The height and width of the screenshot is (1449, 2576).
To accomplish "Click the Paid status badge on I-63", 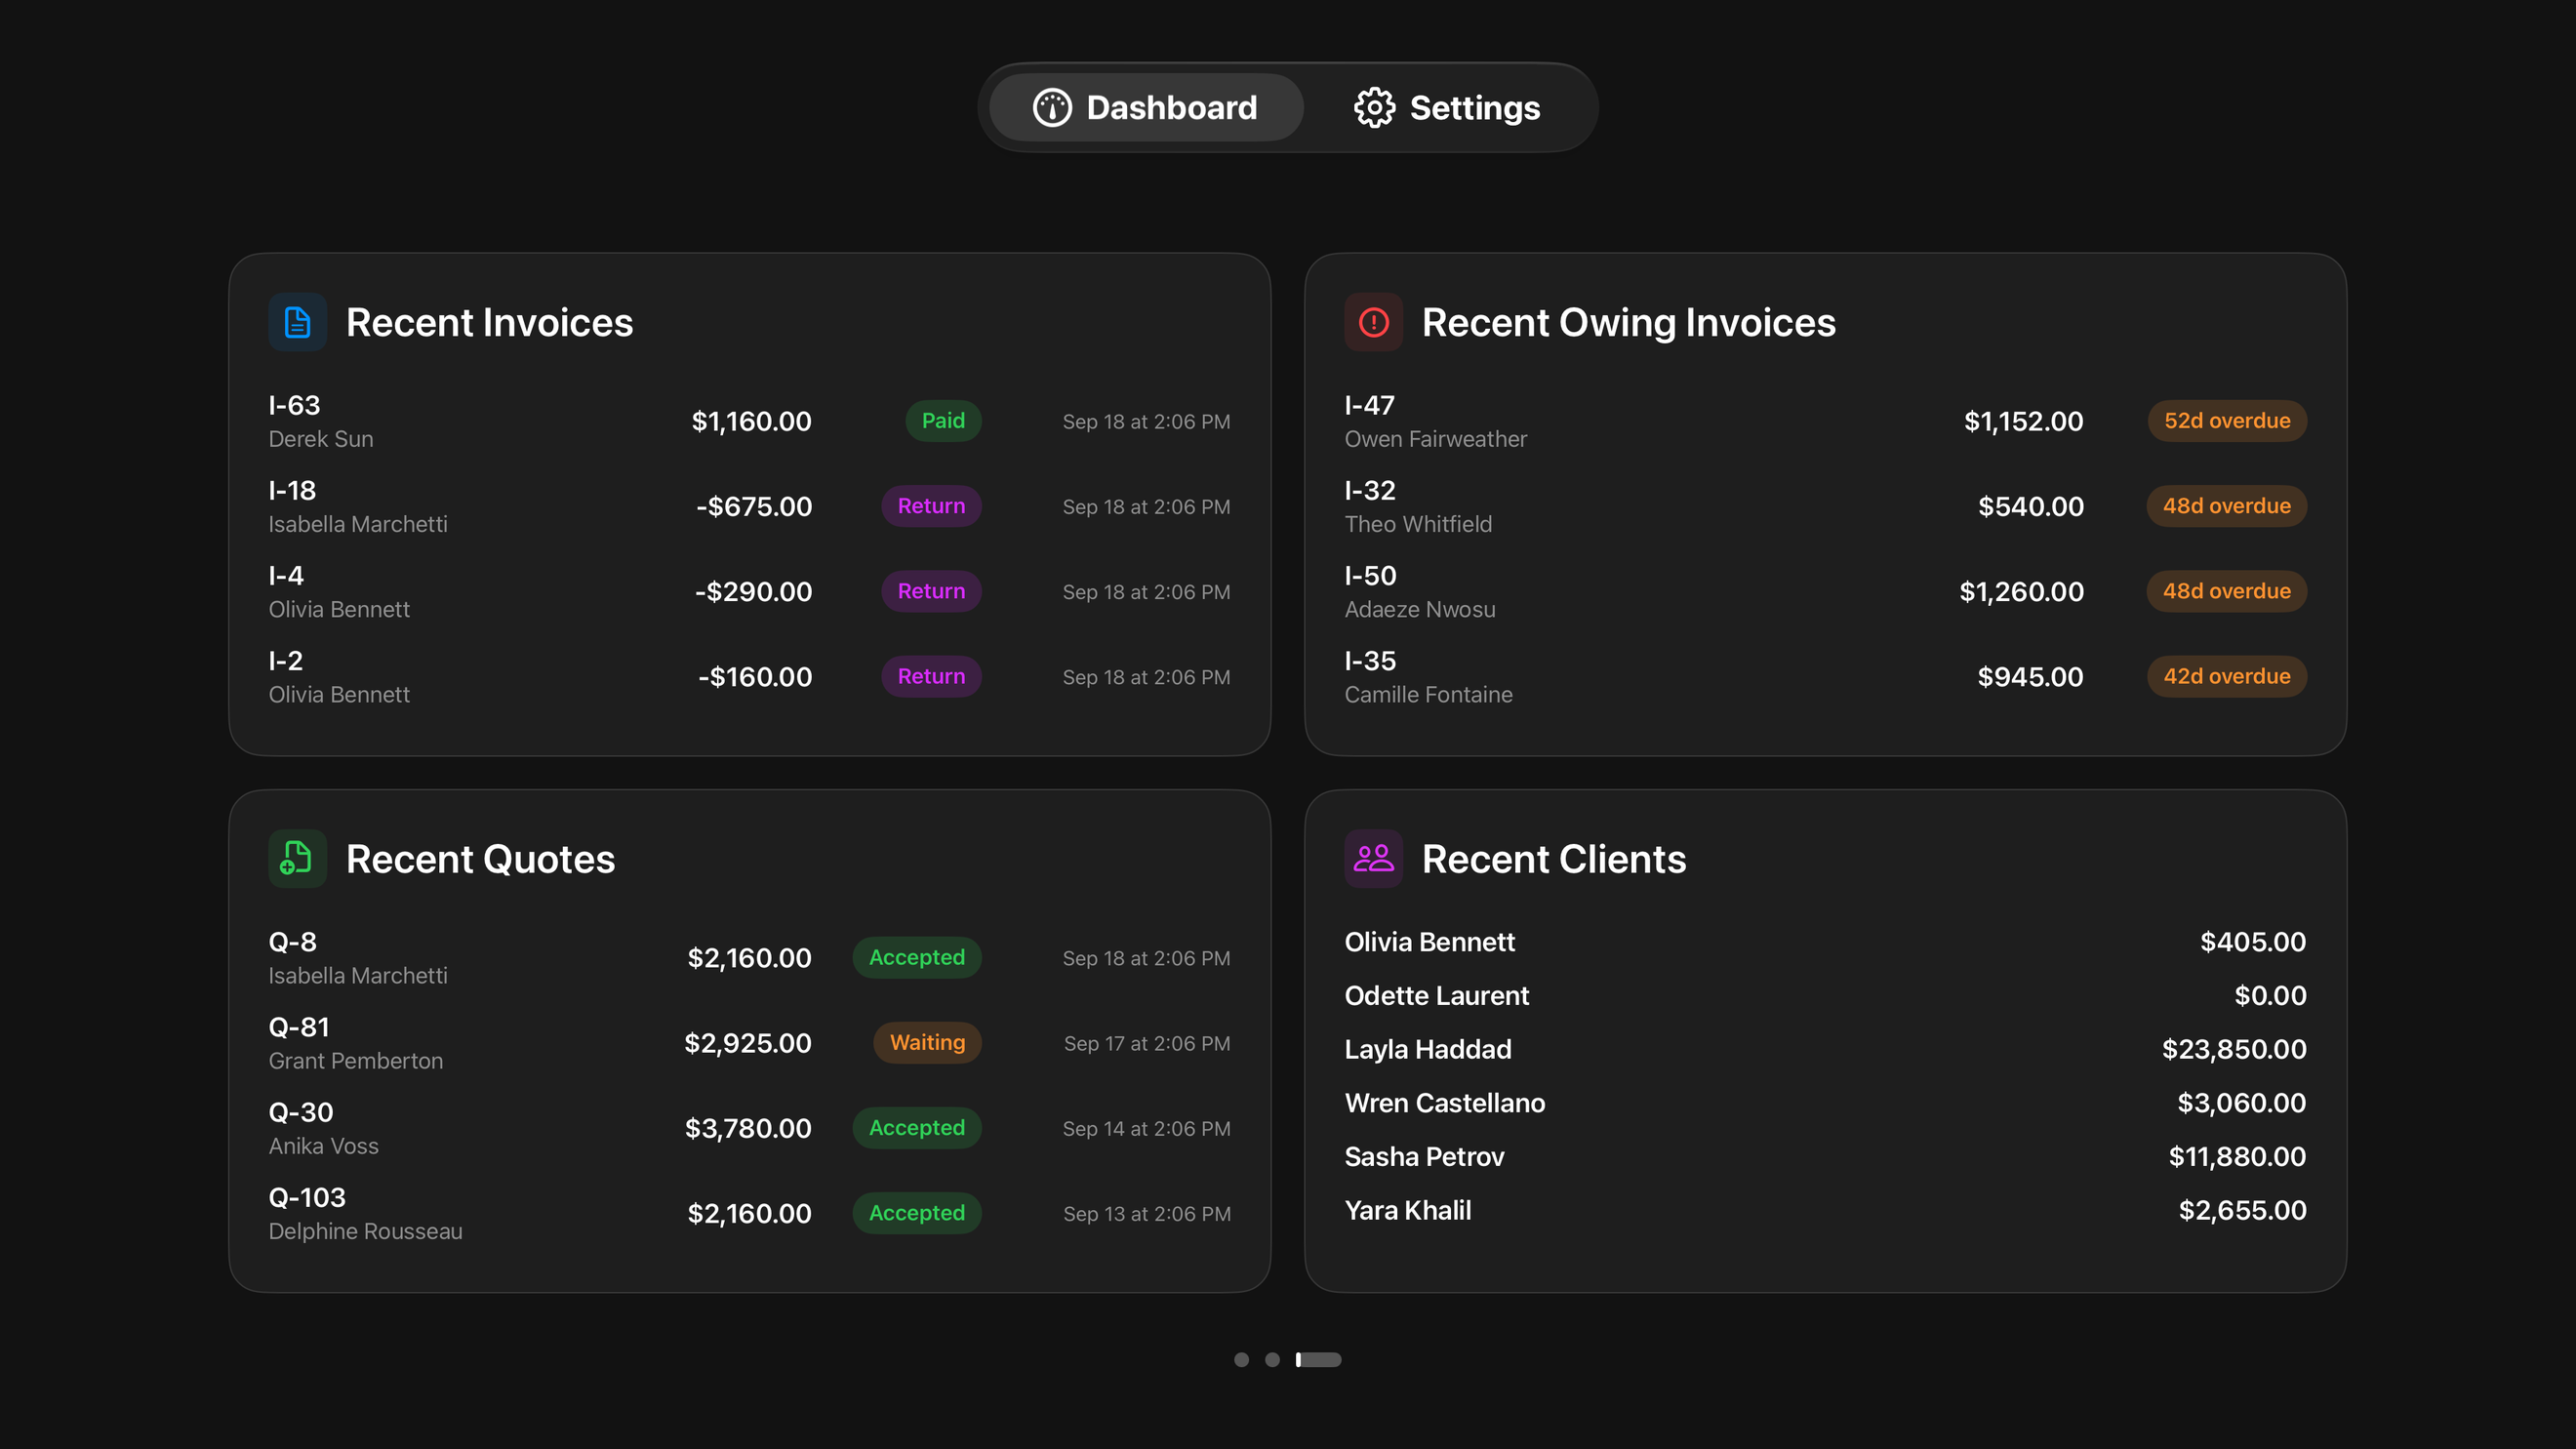I will tap(943, 421).
